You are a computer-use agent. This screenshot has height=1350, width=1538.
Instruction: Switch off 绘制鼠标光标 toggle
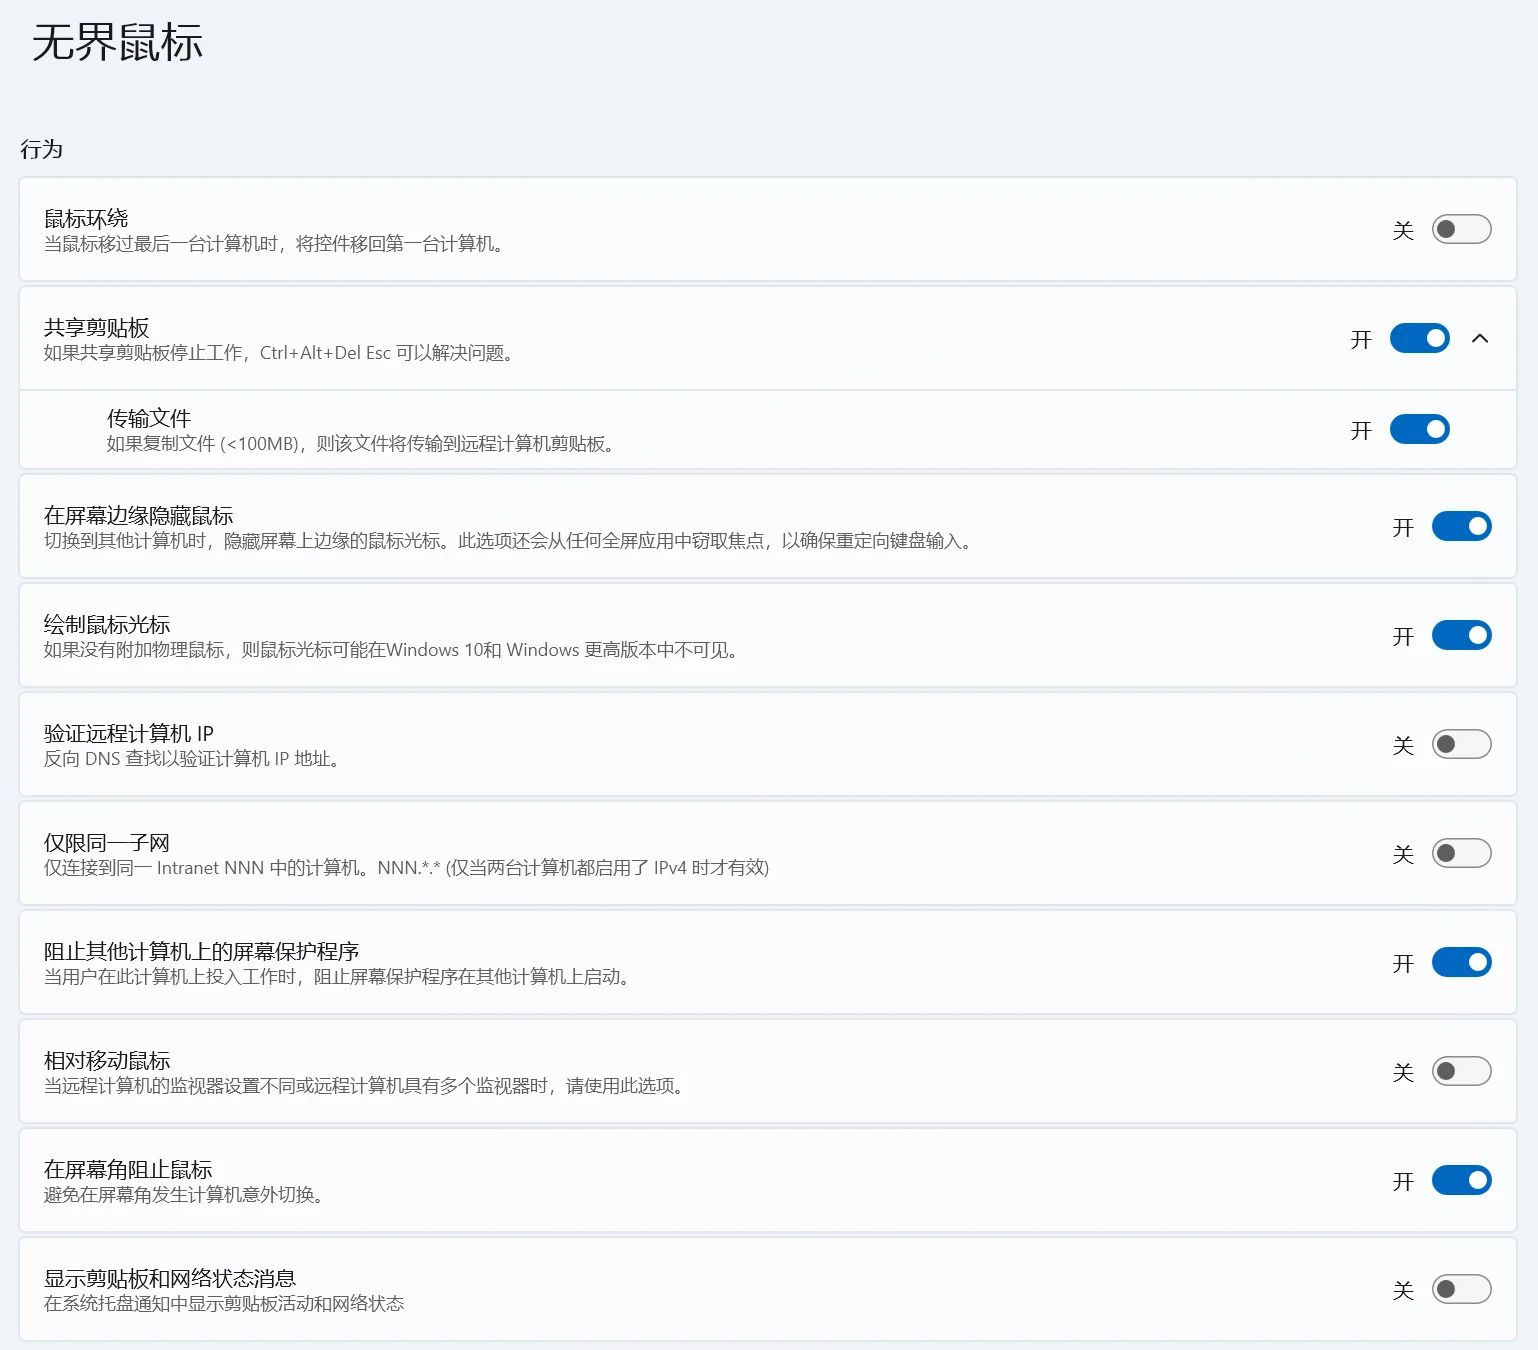click(1461, 635)
